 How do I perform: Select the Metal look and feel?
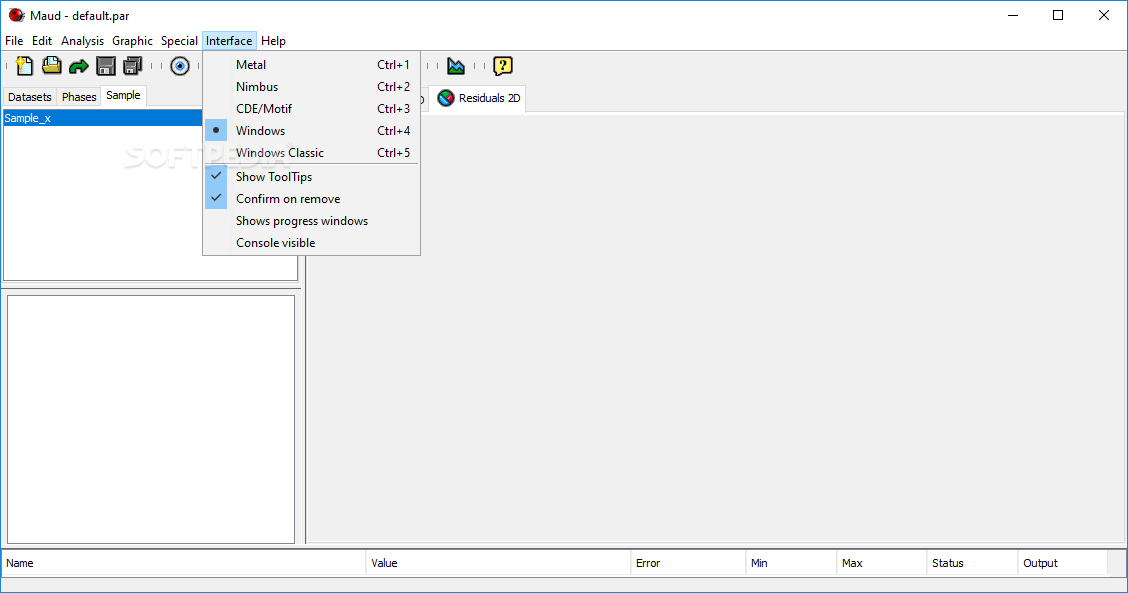point(311,65)
